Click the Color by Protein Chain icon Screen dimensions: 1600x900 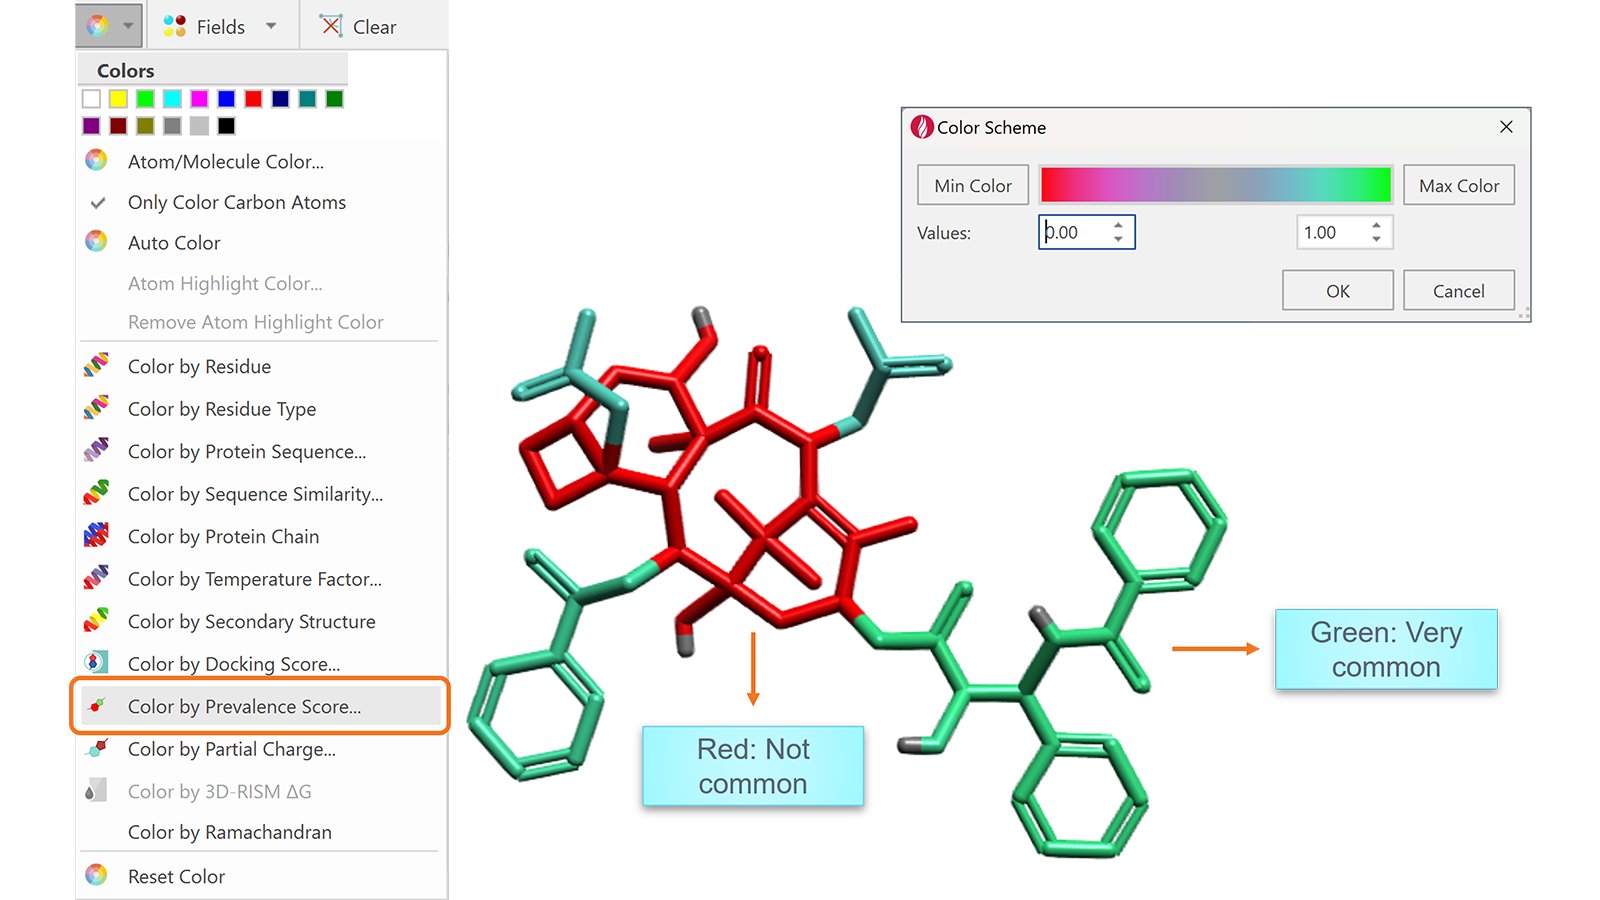coord(96,536)
